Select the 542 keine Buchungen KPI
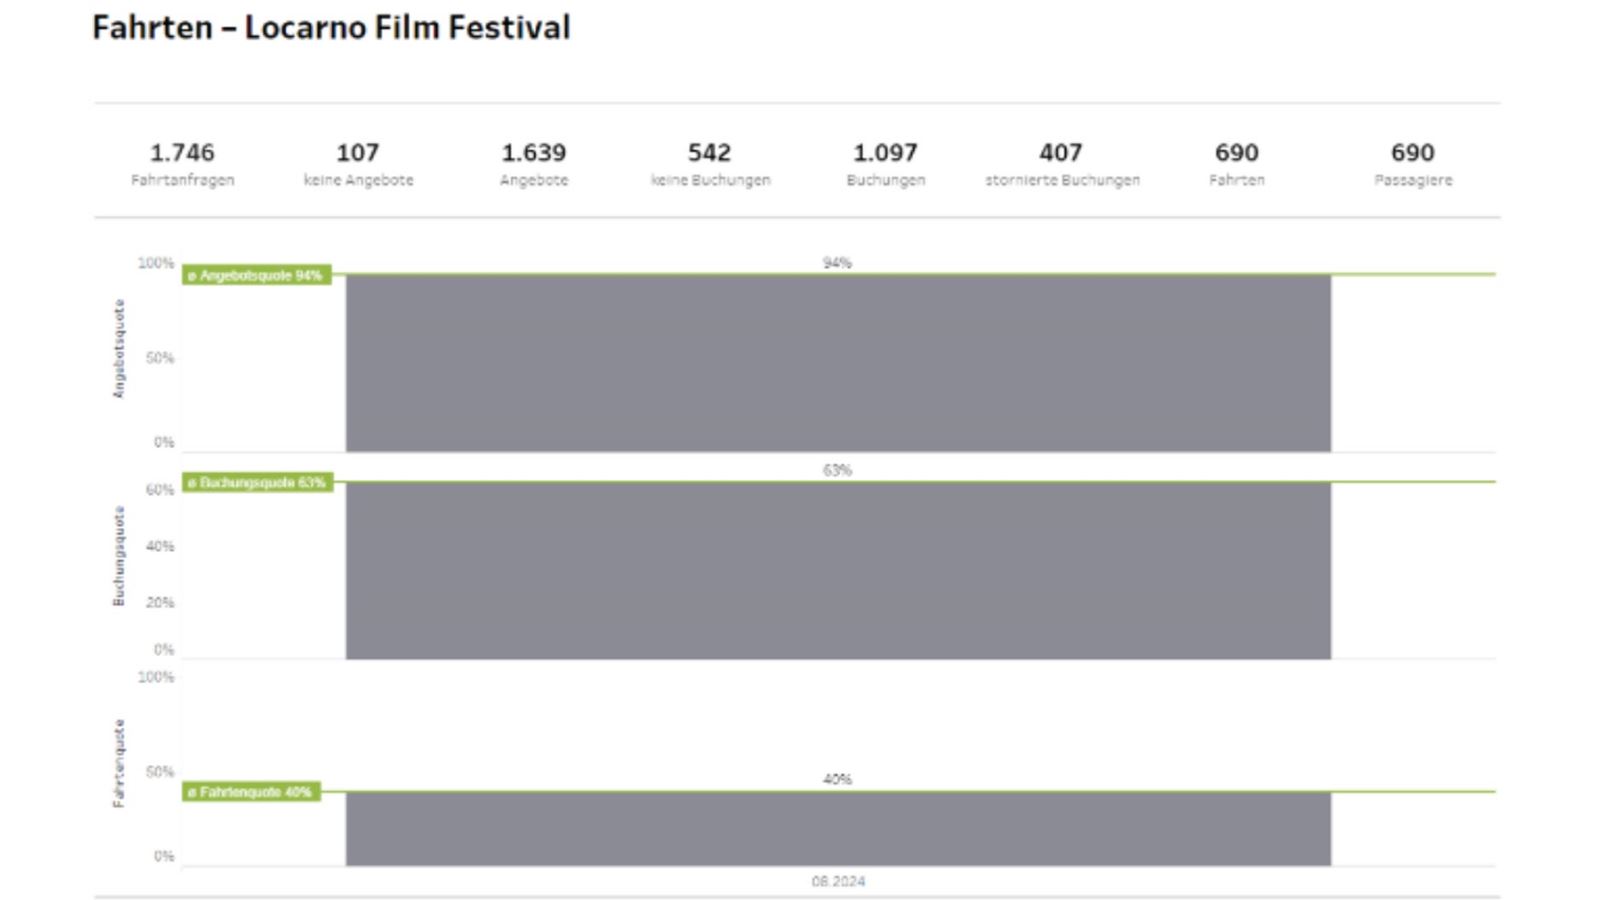The height and width of the screenshot is (900, 1600). pos(709,153)
